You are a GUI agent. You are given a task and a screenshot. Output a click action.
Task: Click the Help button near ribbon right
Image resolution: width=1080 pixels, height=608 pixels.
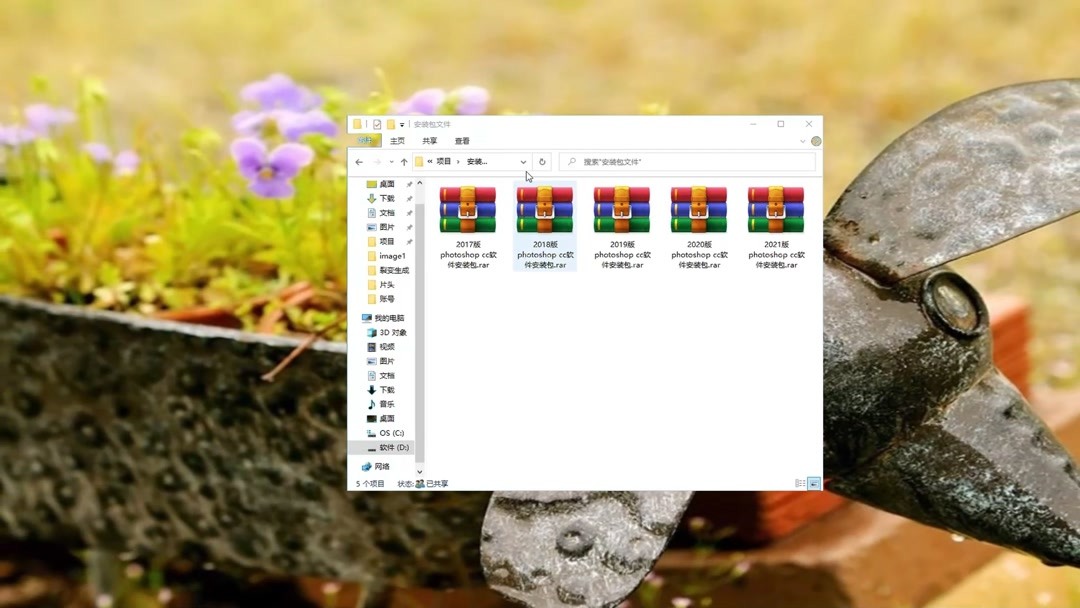point(814,139)
